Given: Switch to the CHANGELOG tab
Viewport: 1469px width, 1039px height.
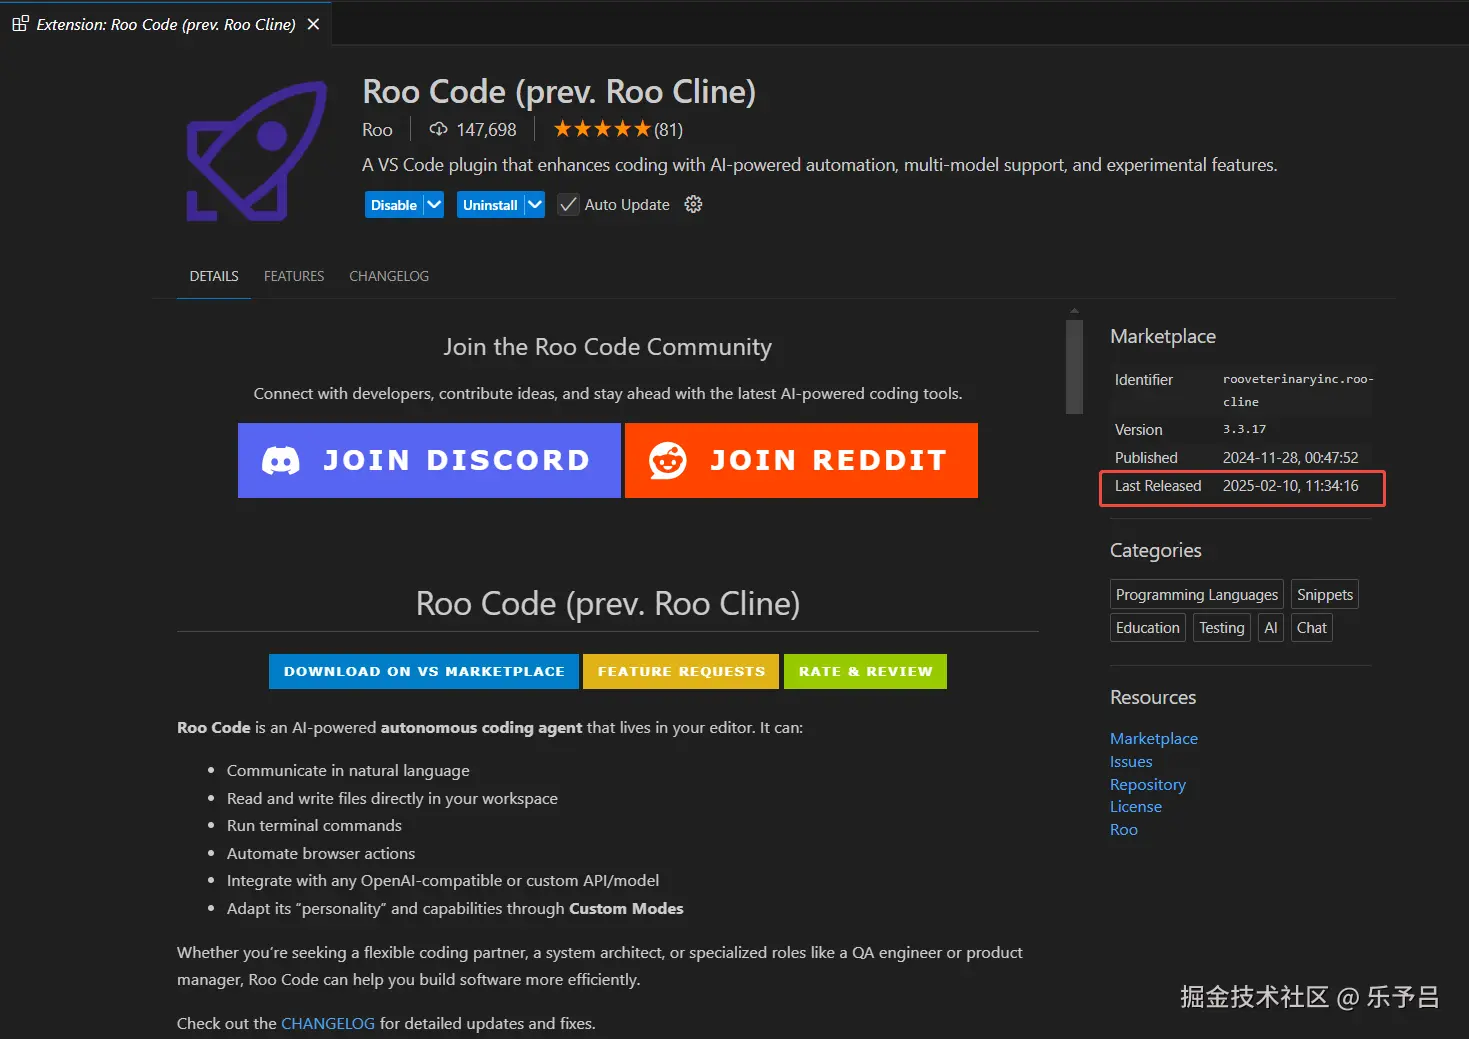Looking at the screenshot, I should [389, 276].
